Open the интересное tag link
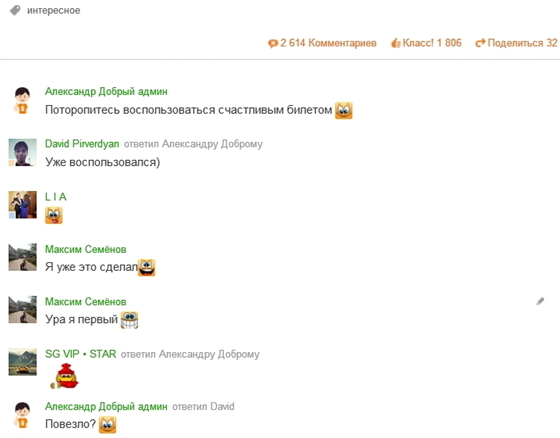The image size is (560, 438). click(x=54, y=10)
